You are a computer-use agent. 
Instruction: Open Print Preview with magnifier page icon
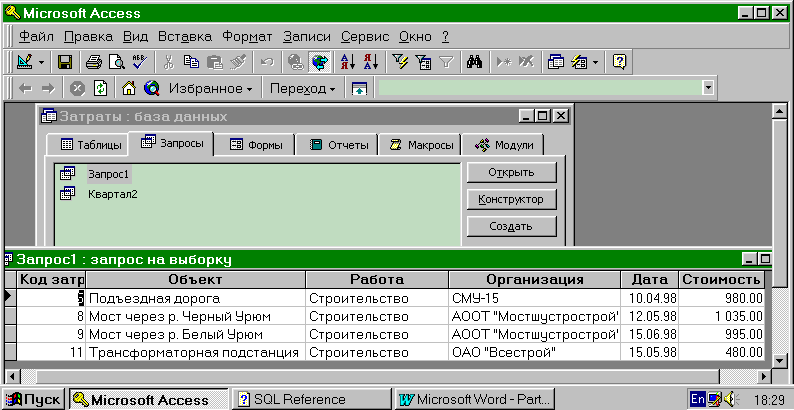(x=117, y=62)
